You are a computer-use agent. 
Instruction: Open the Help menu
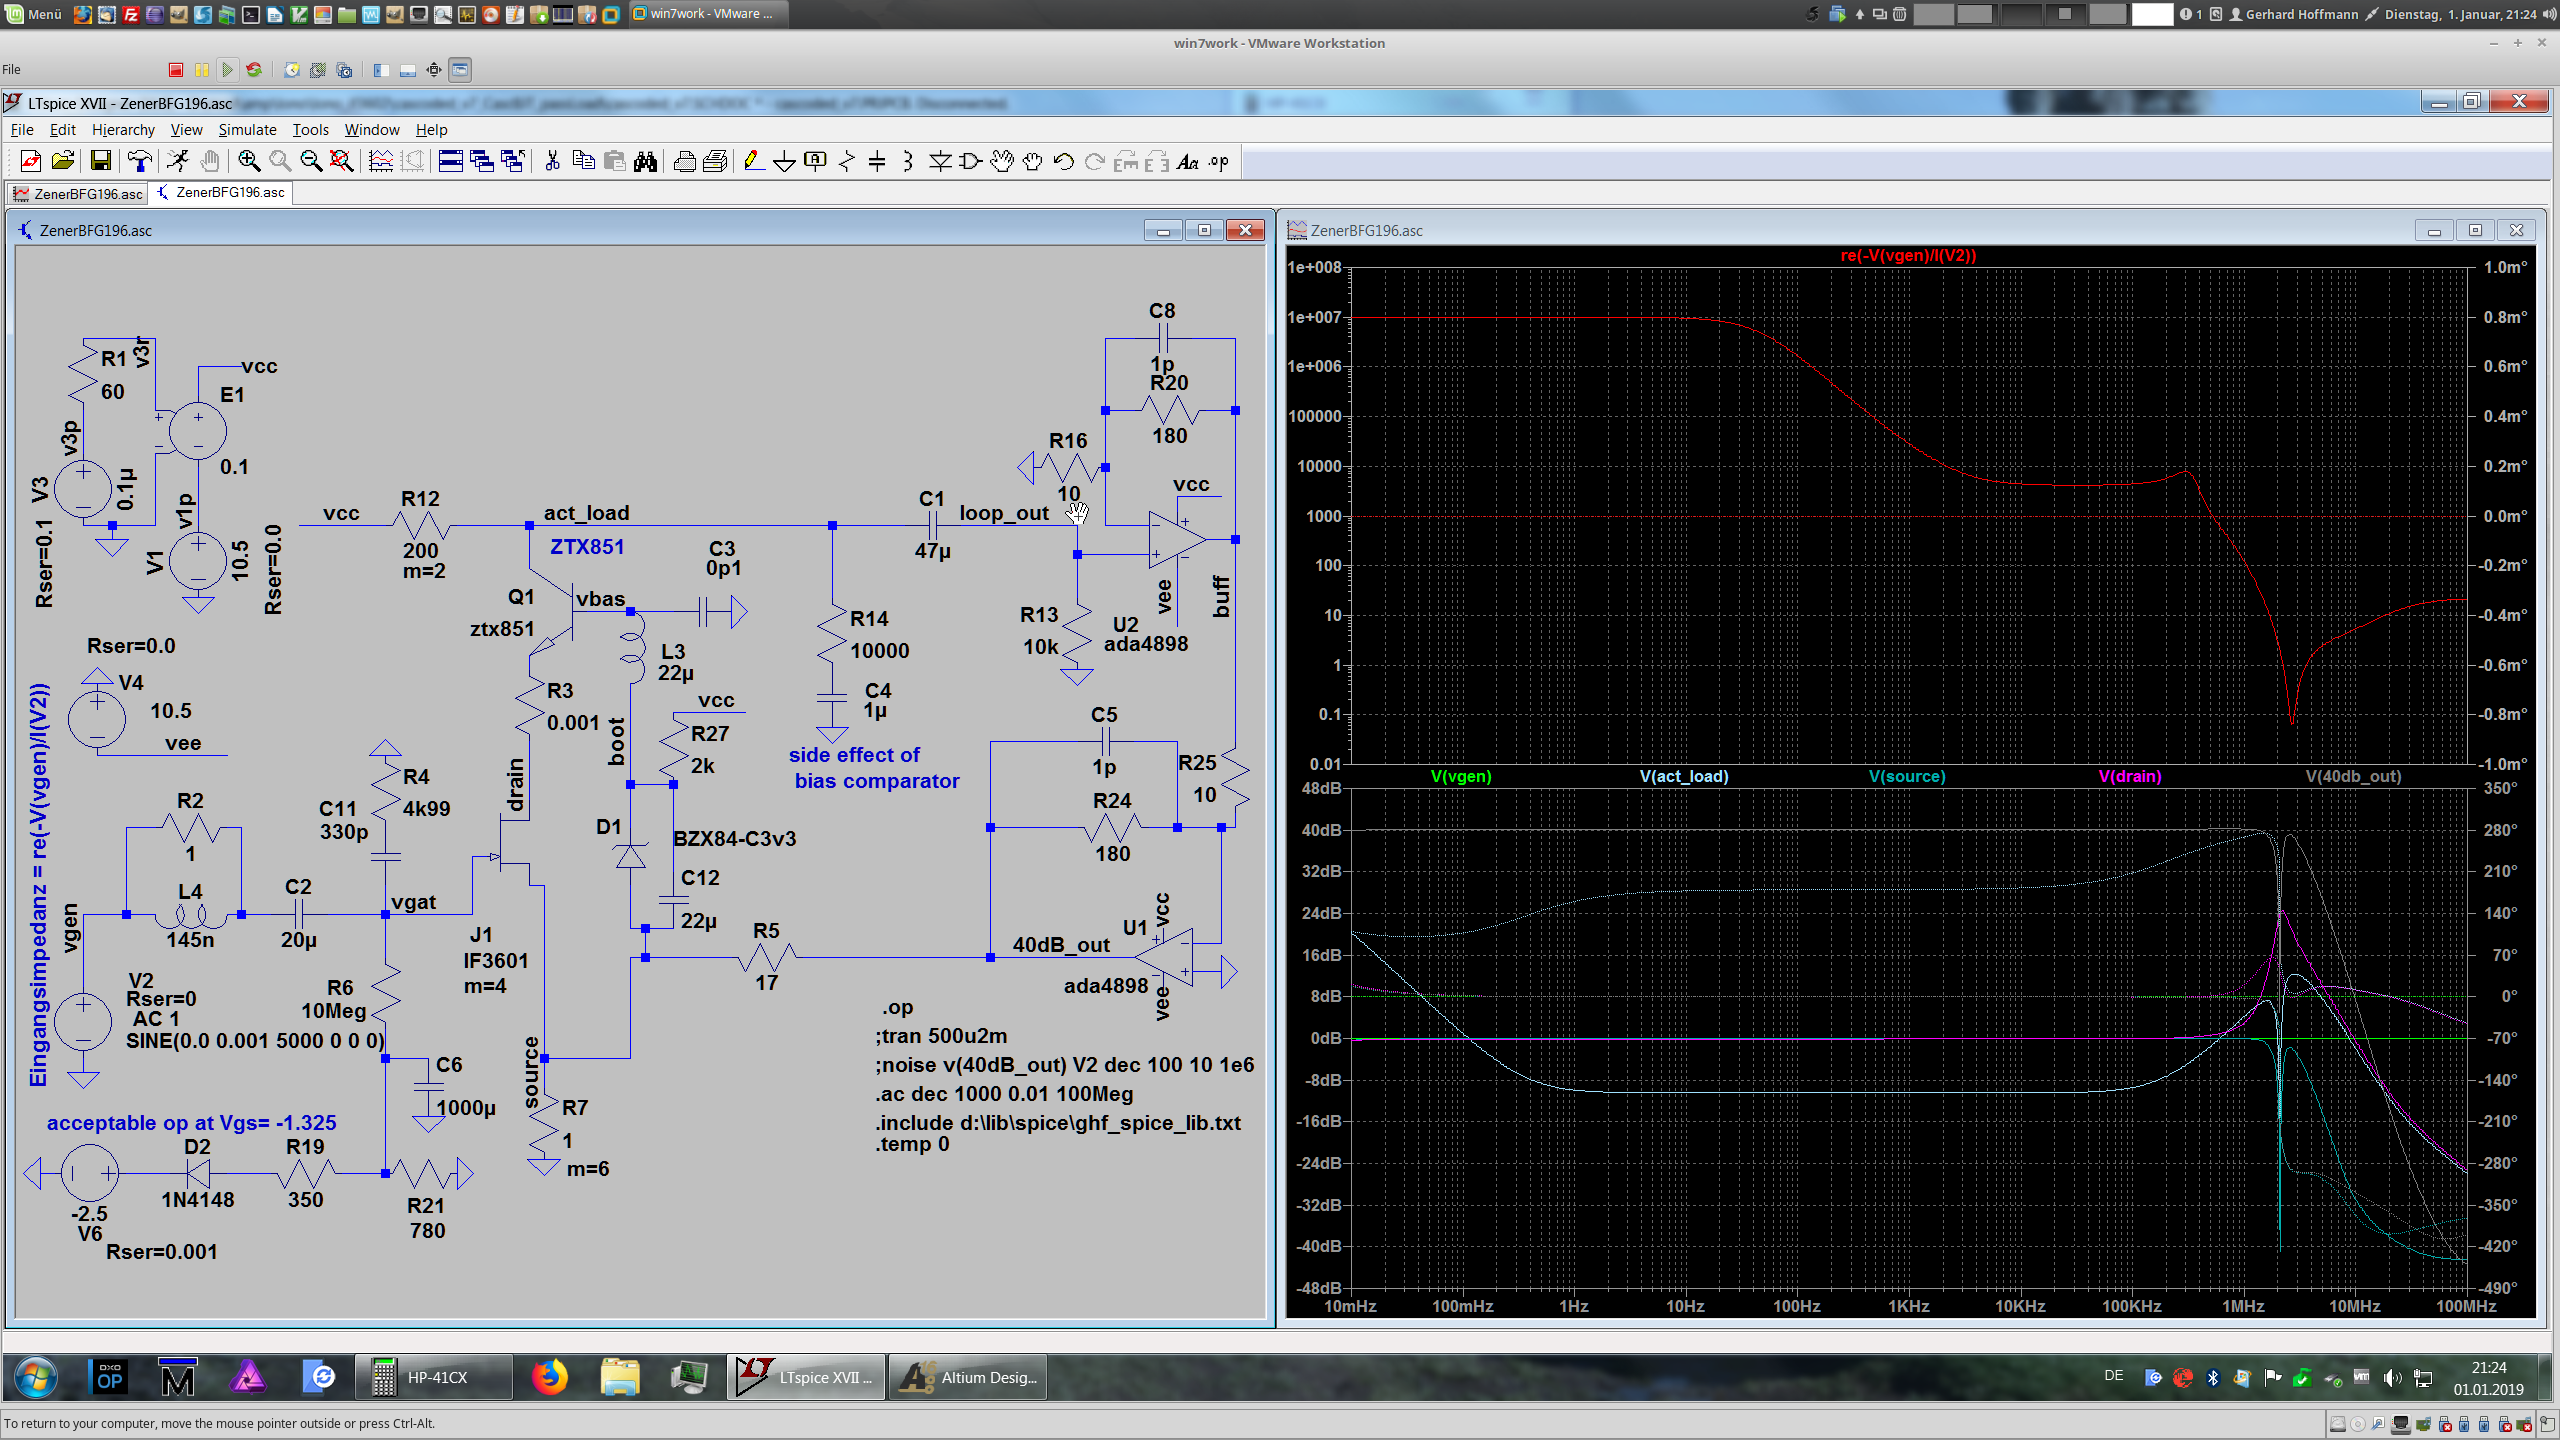point(431,130)
